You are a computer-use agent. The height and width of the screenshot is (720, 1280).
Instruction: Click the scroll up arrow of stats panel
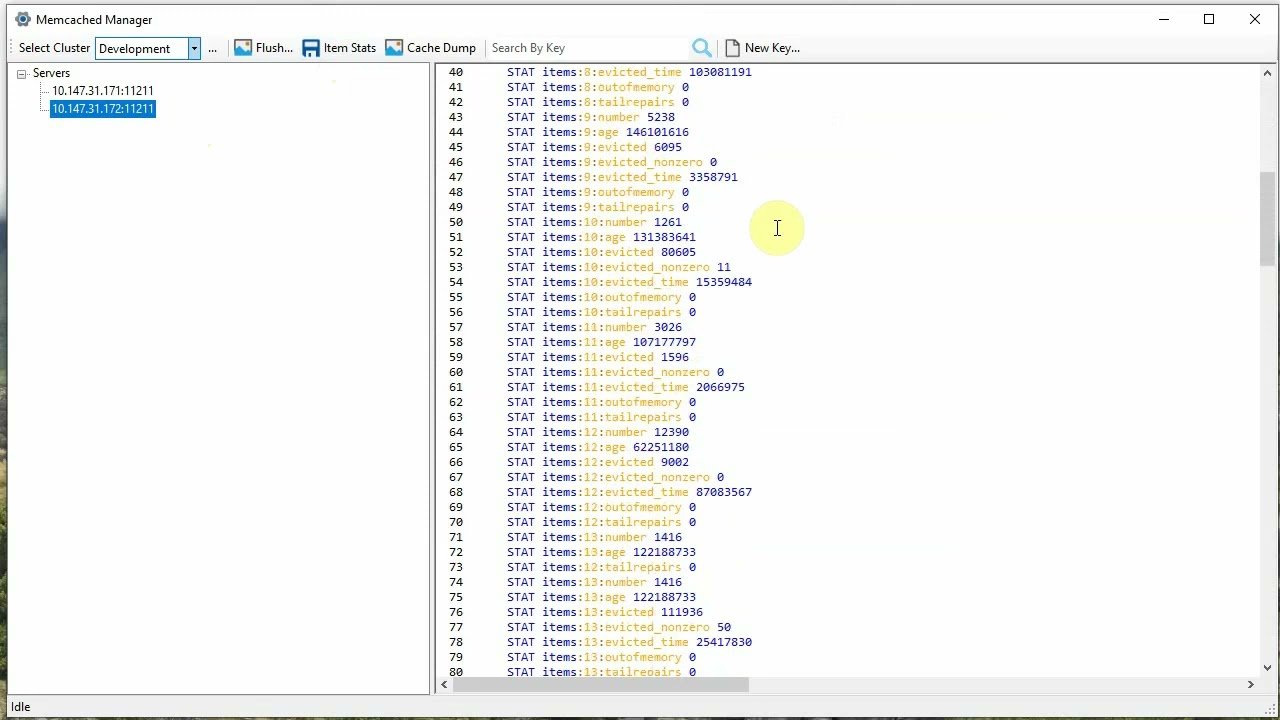(x=1267, y=73)
